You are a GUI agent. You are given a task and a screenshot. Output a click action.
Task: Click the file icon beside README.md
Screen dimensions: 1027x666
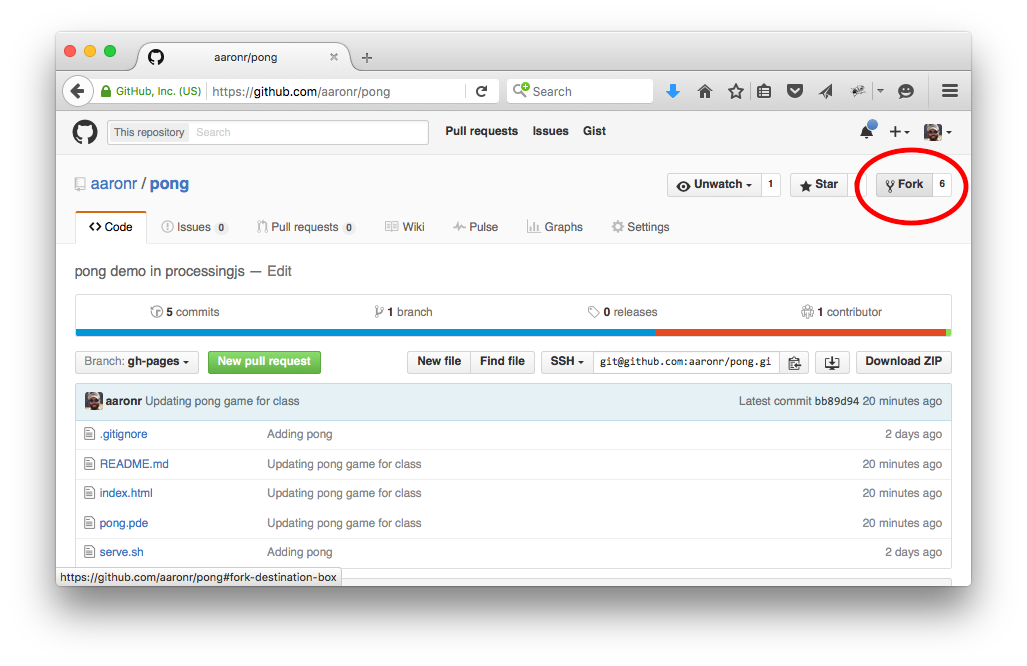point(90,464)
